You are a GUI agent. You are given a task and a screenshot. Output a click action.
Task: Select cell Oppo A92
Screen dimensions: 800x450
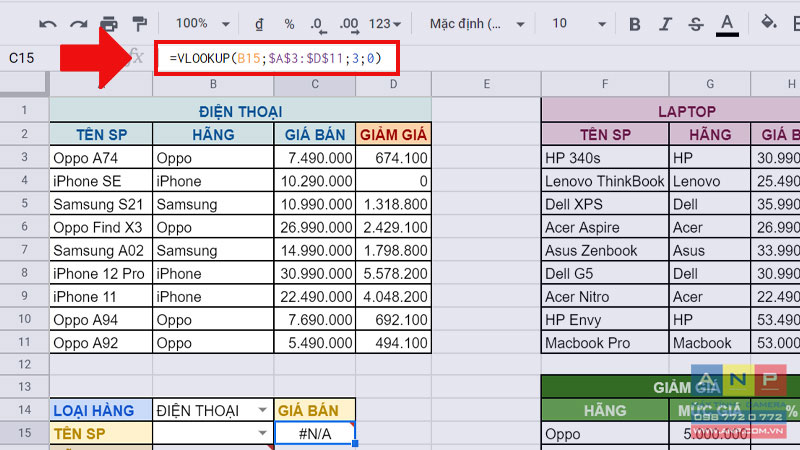click(x=101, y=342)
